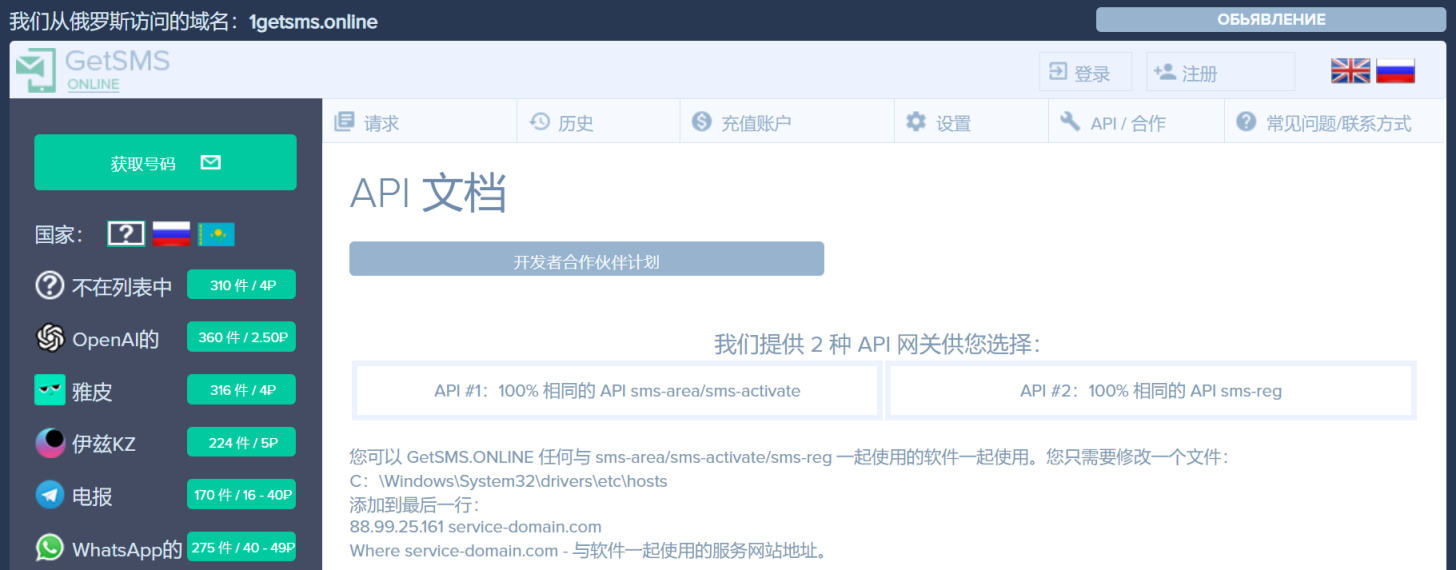Click the WhatsApp service icon
Viewport: 1456px width, 570px height.
coord(50,548)
